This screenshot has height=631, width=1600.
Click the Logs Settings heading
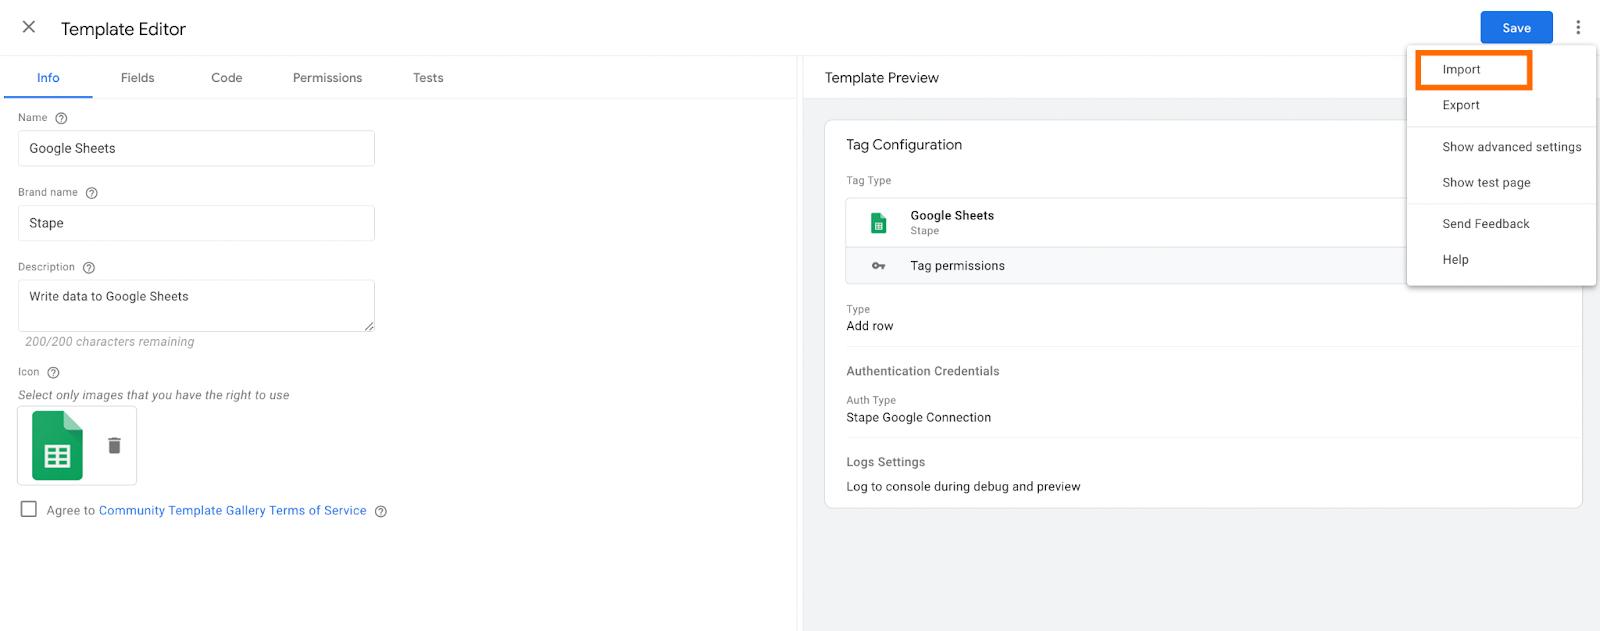[885, 462]
